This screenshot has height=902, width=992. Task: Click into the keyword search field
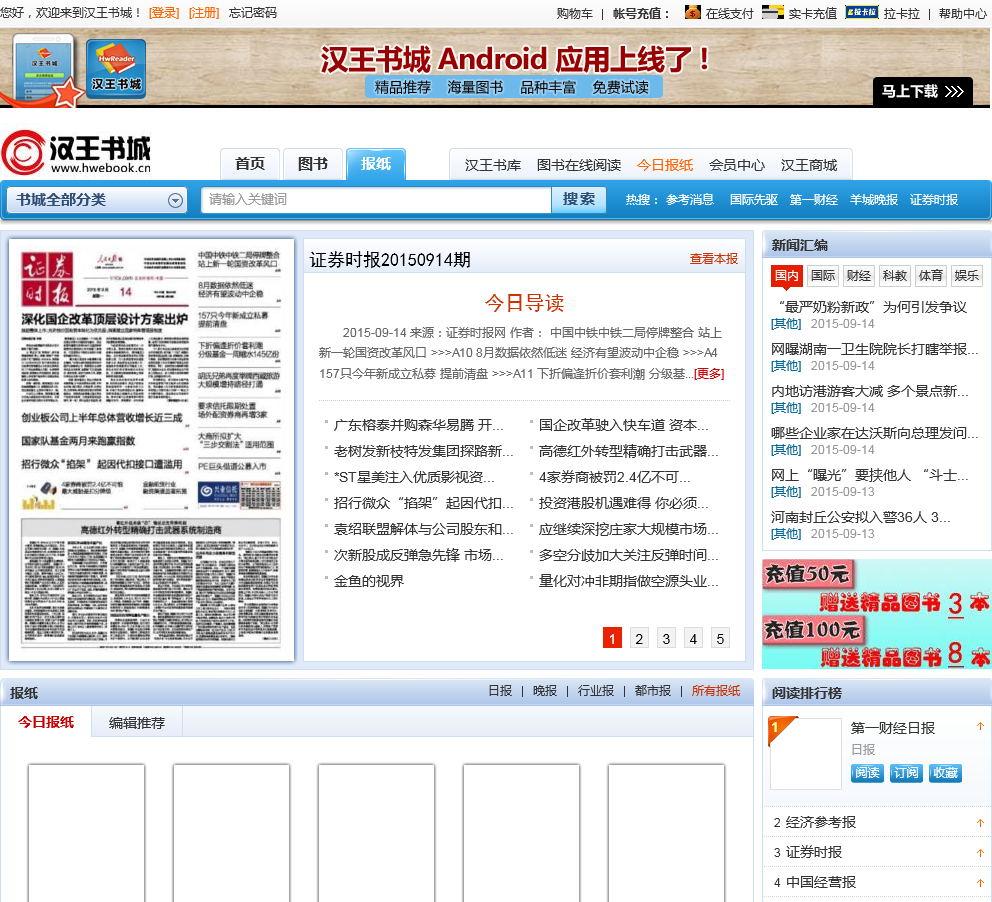[x=376, y=200]
